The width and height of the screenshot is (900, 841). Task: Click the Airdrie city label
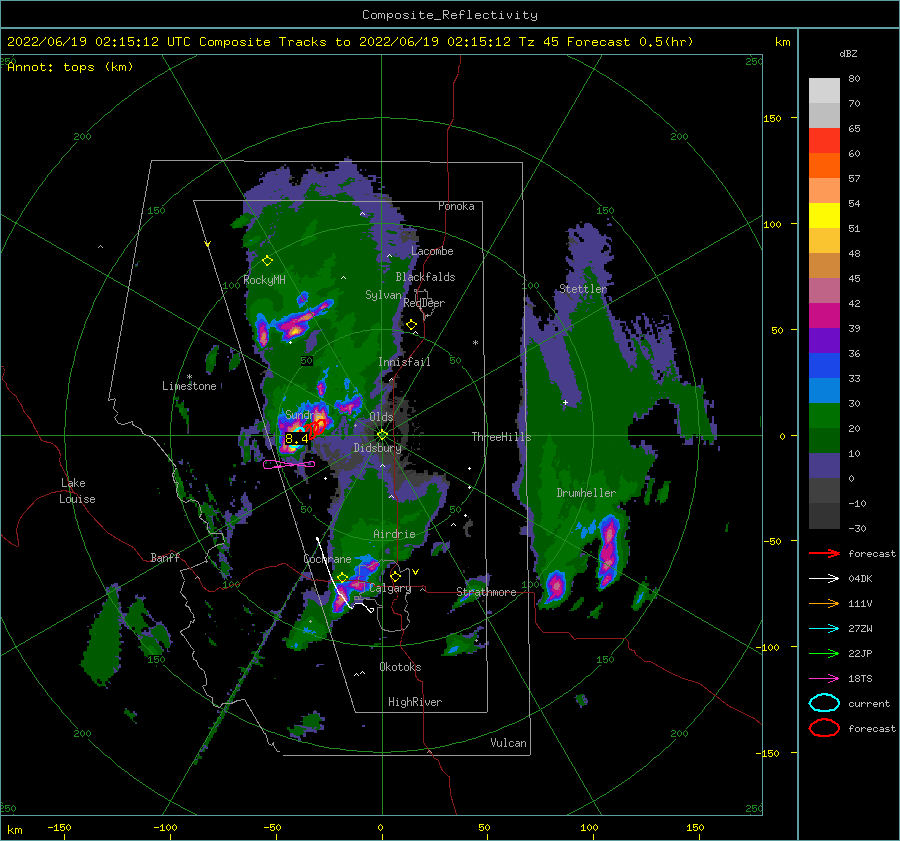pos(394,534)
